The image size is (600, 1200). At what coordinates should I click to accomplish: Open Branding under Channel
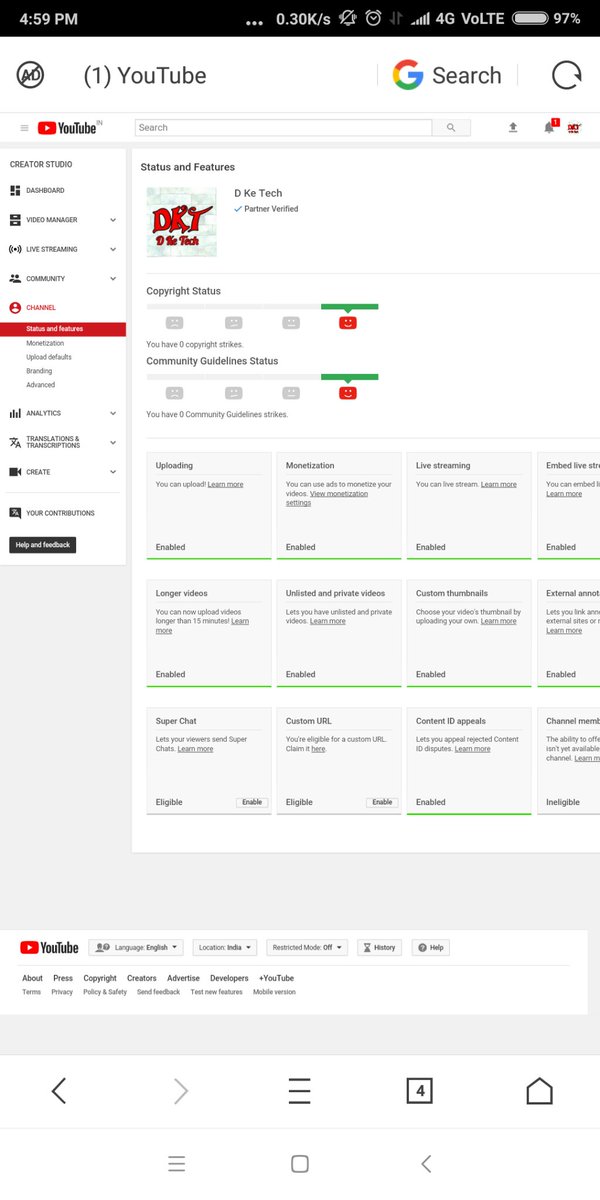click(x=39, y=371)
